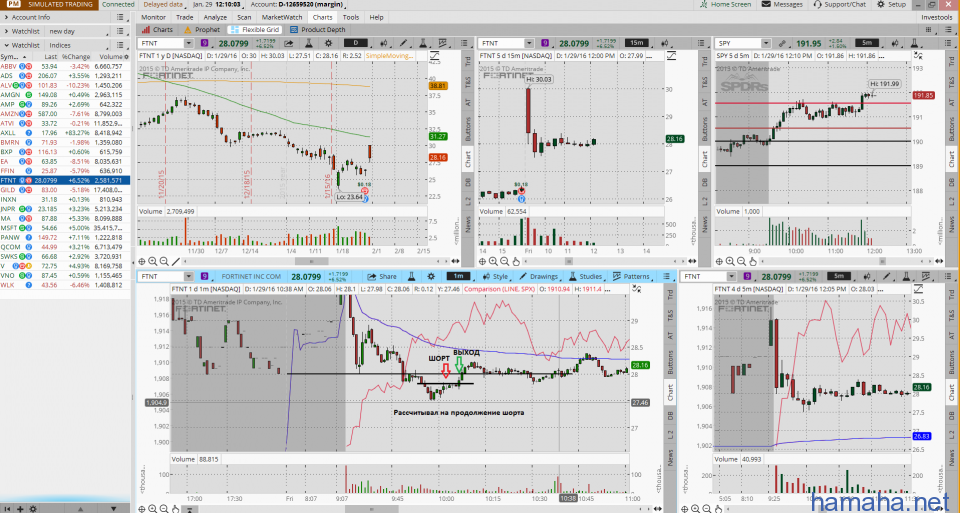Screen dimensions: 960x513
Task: Open symbol dropdown arrow on SPY chart
Action: 765,43
